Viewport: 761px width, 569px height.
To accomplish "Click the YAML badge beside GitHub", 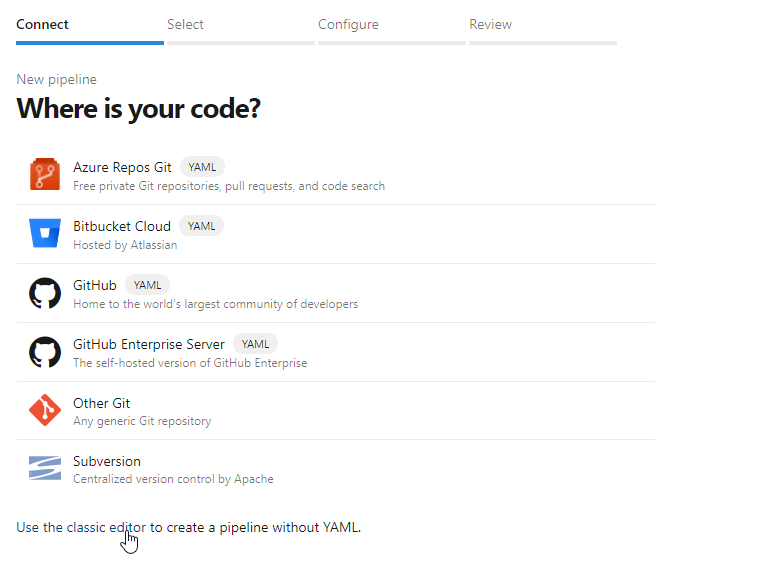I will click(148, 285).
